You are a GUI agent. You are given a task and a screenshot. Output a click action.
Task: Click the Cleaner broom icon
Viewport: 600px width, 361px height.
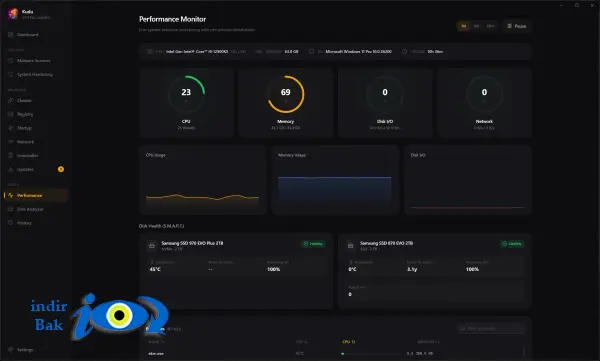coord(11,100)
